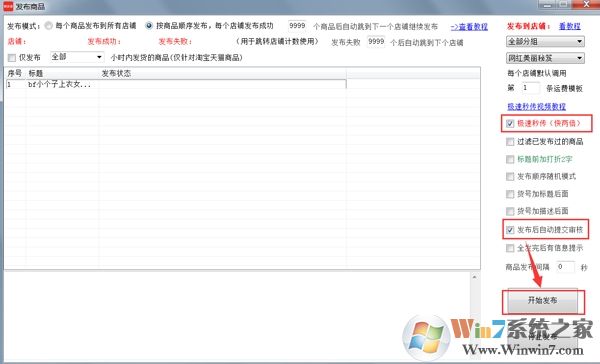Screen dimensions: 600x364
Task: Check 货号加标题后面 box
Action: 510,194
